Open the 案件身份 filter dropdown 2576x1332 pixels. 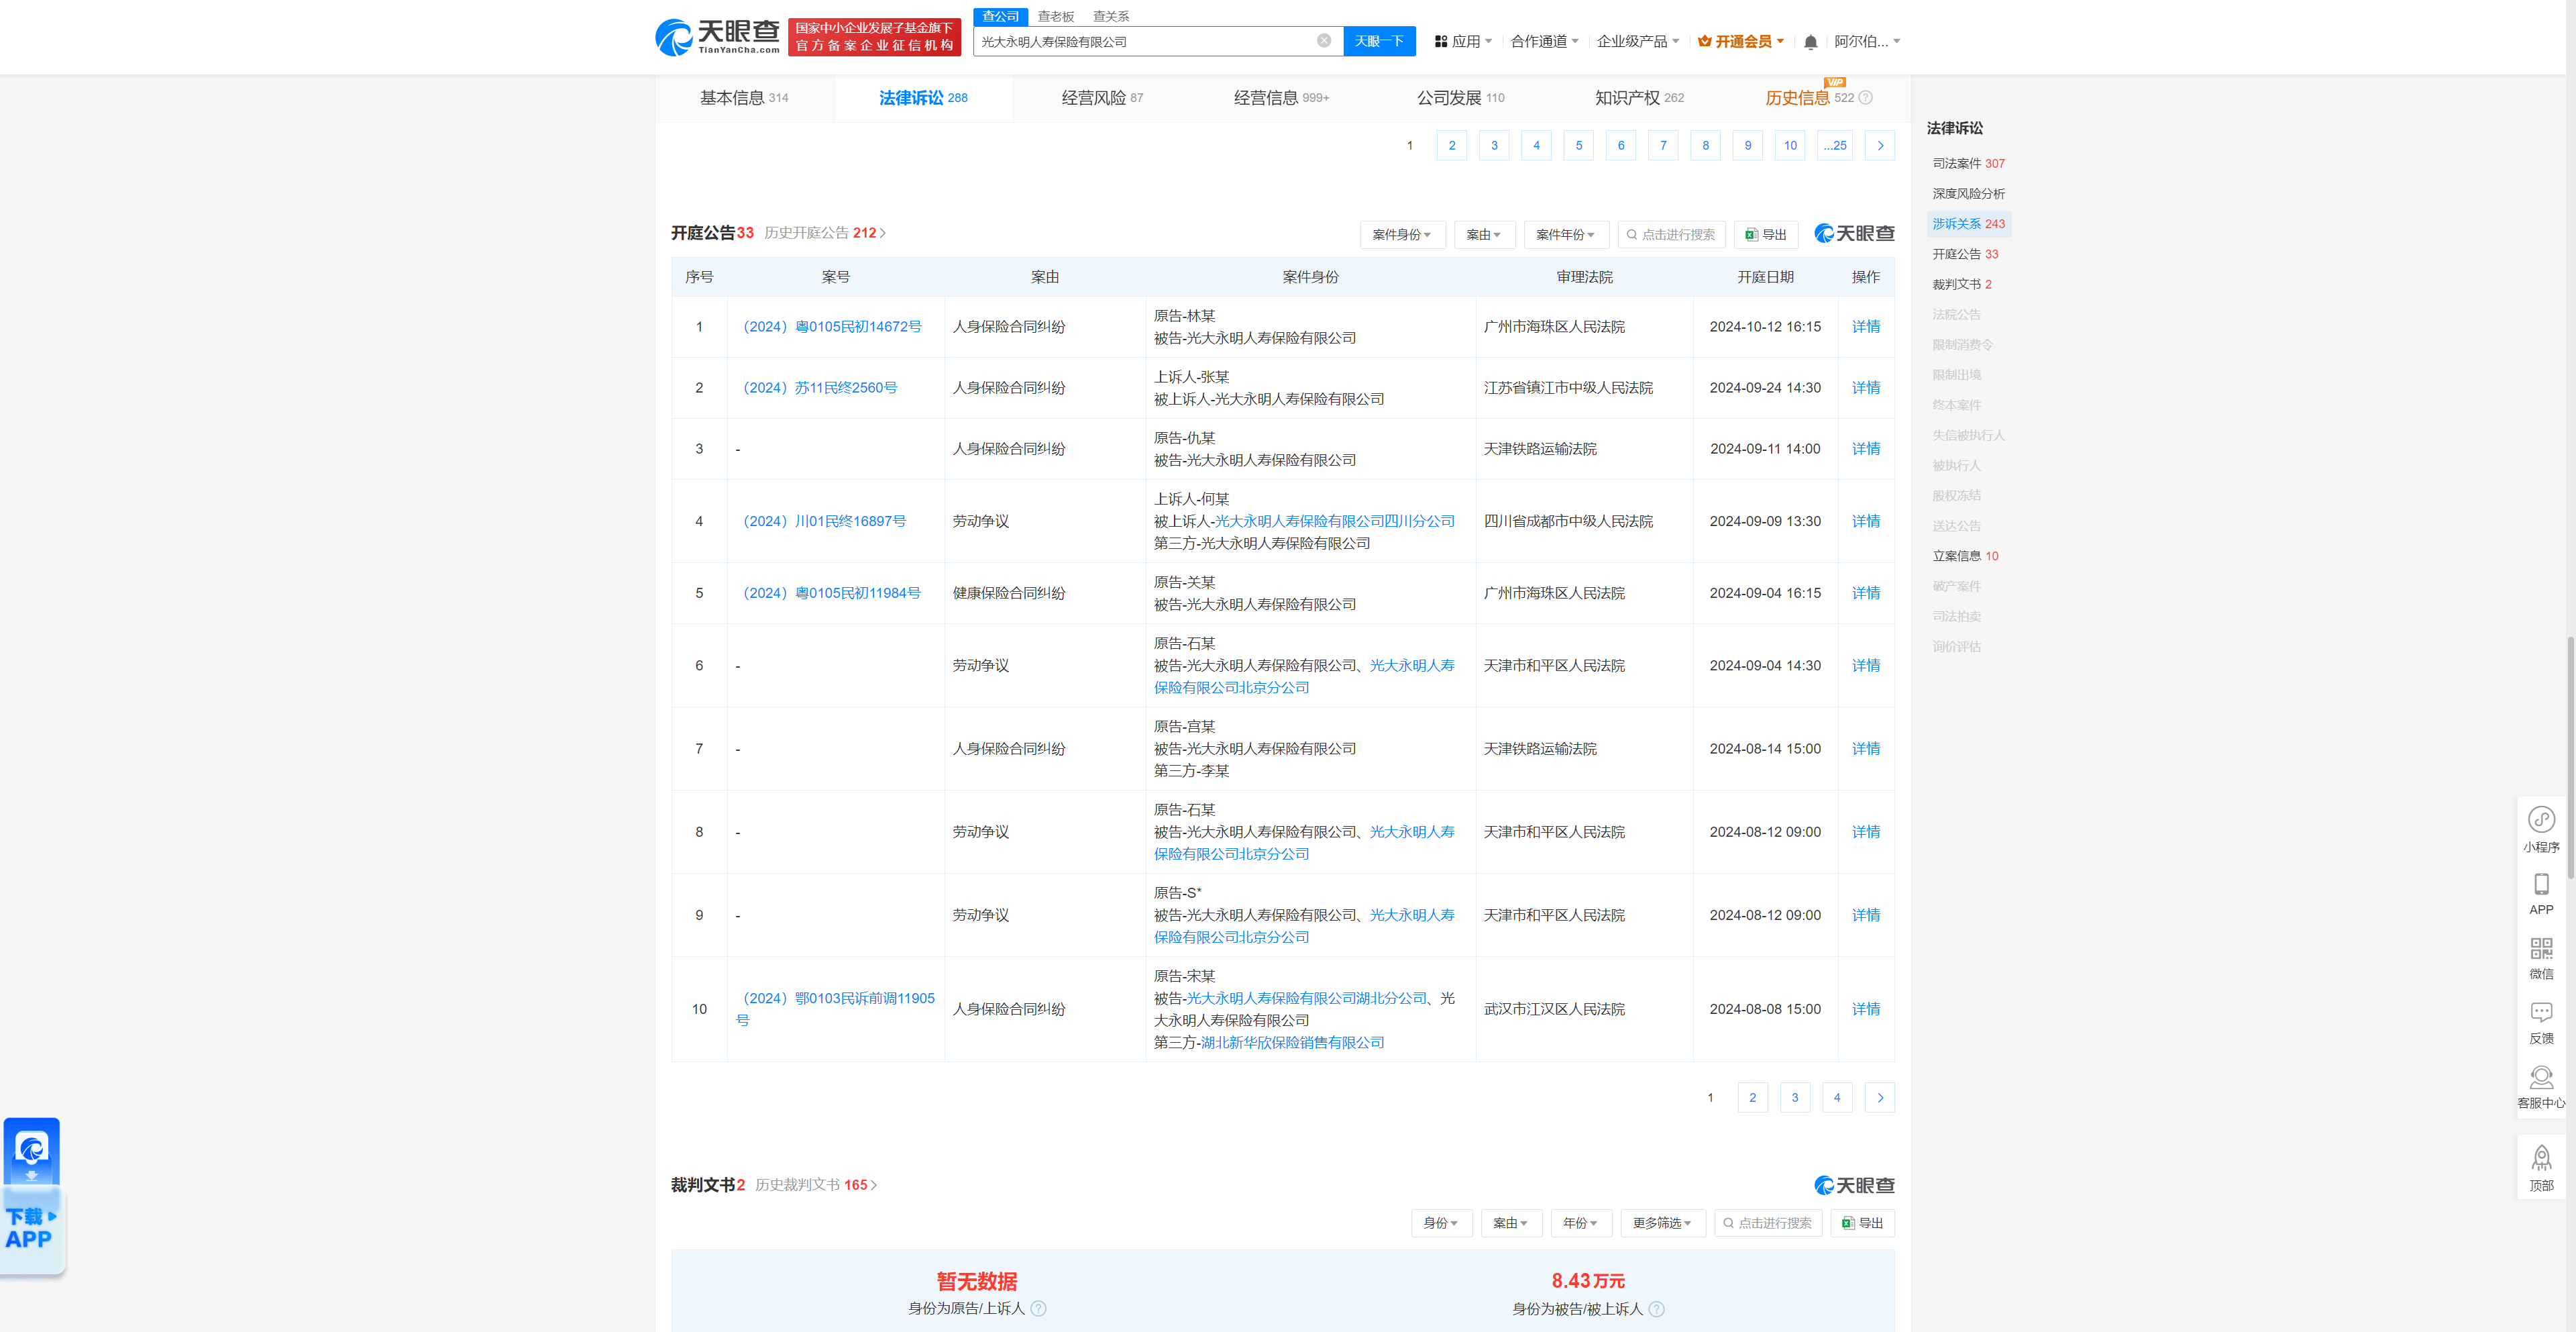tap(1402, 234)
